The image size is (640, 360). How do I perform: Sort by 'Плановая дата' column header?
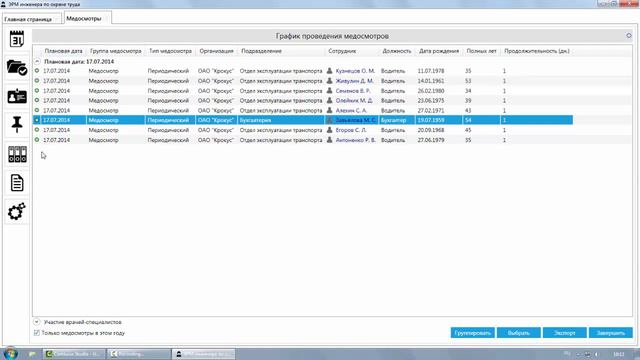click(x=63, y=51)
